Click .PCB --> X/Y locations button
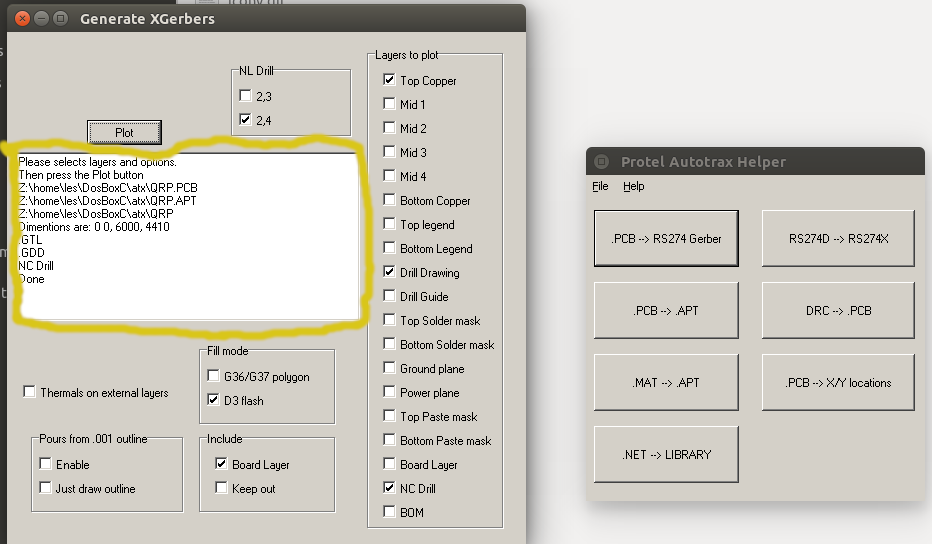Image resolution: width=932 pixels, height=544 pixels. [838, 382]
